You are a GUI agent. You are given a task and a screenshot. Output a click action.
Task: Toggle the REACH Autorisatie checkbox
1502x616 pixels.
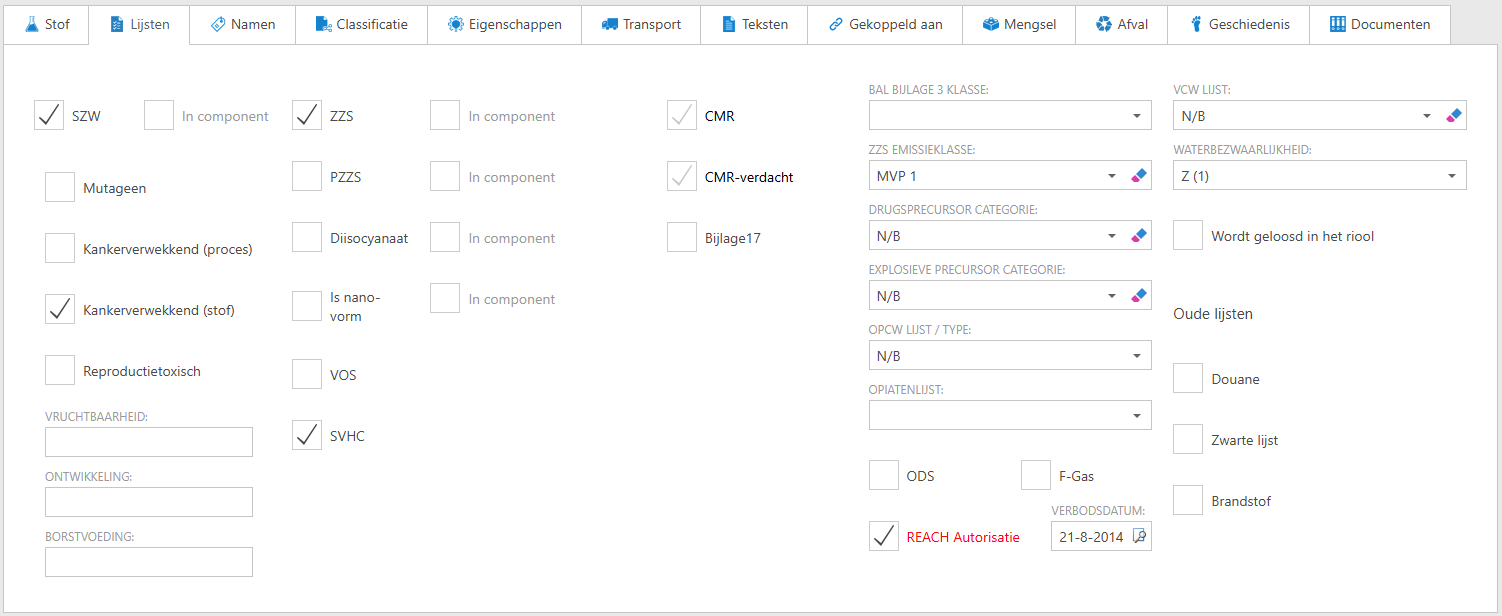pyautogui.click(x=884, y=537)
